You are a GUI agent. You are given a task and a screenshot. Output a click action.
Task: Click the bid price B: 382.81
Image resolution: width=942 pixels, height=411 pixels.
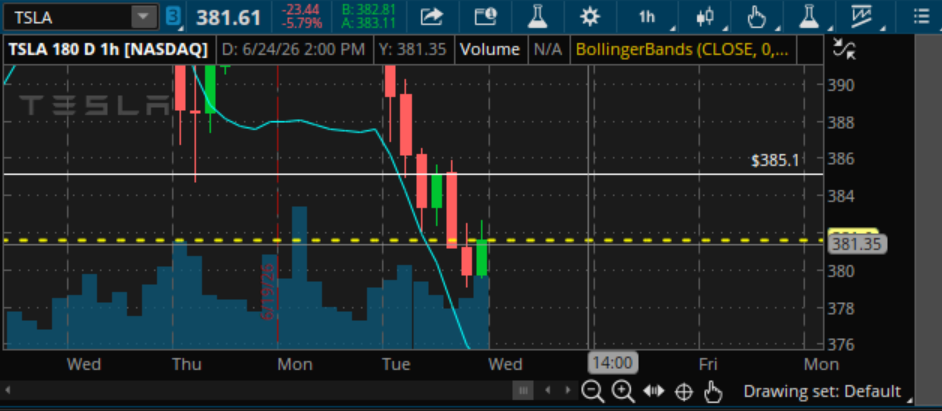[369, 10]
